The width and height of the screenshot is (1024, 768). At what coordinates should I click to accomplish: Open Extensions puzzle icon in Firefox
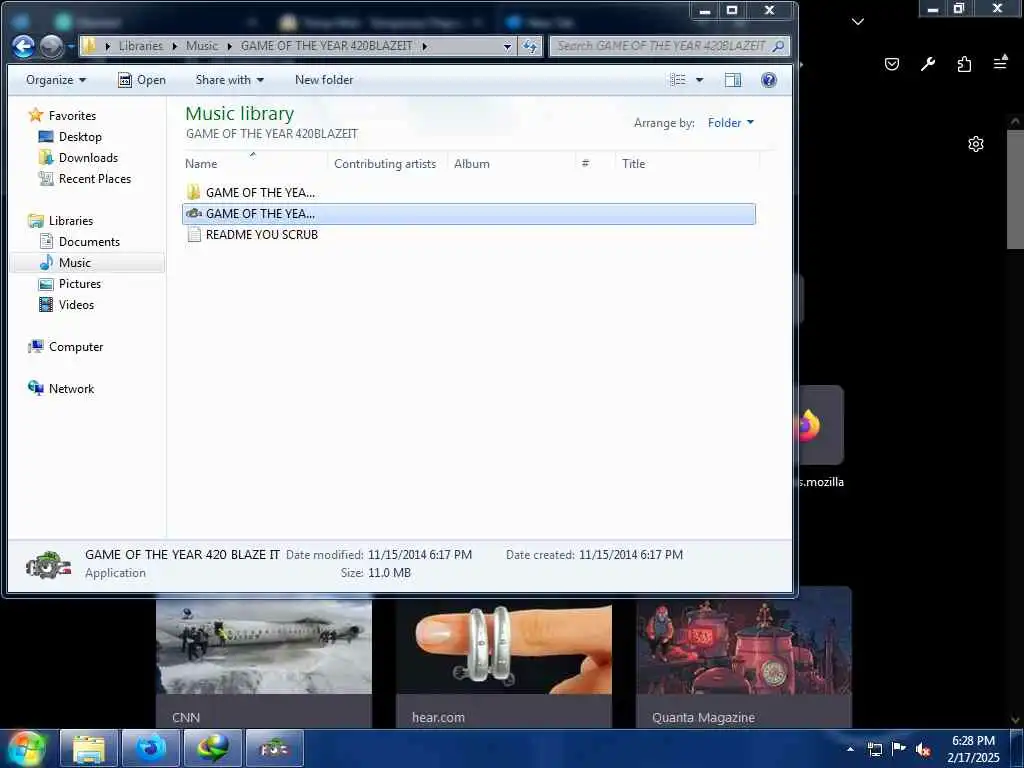[964, 63]
